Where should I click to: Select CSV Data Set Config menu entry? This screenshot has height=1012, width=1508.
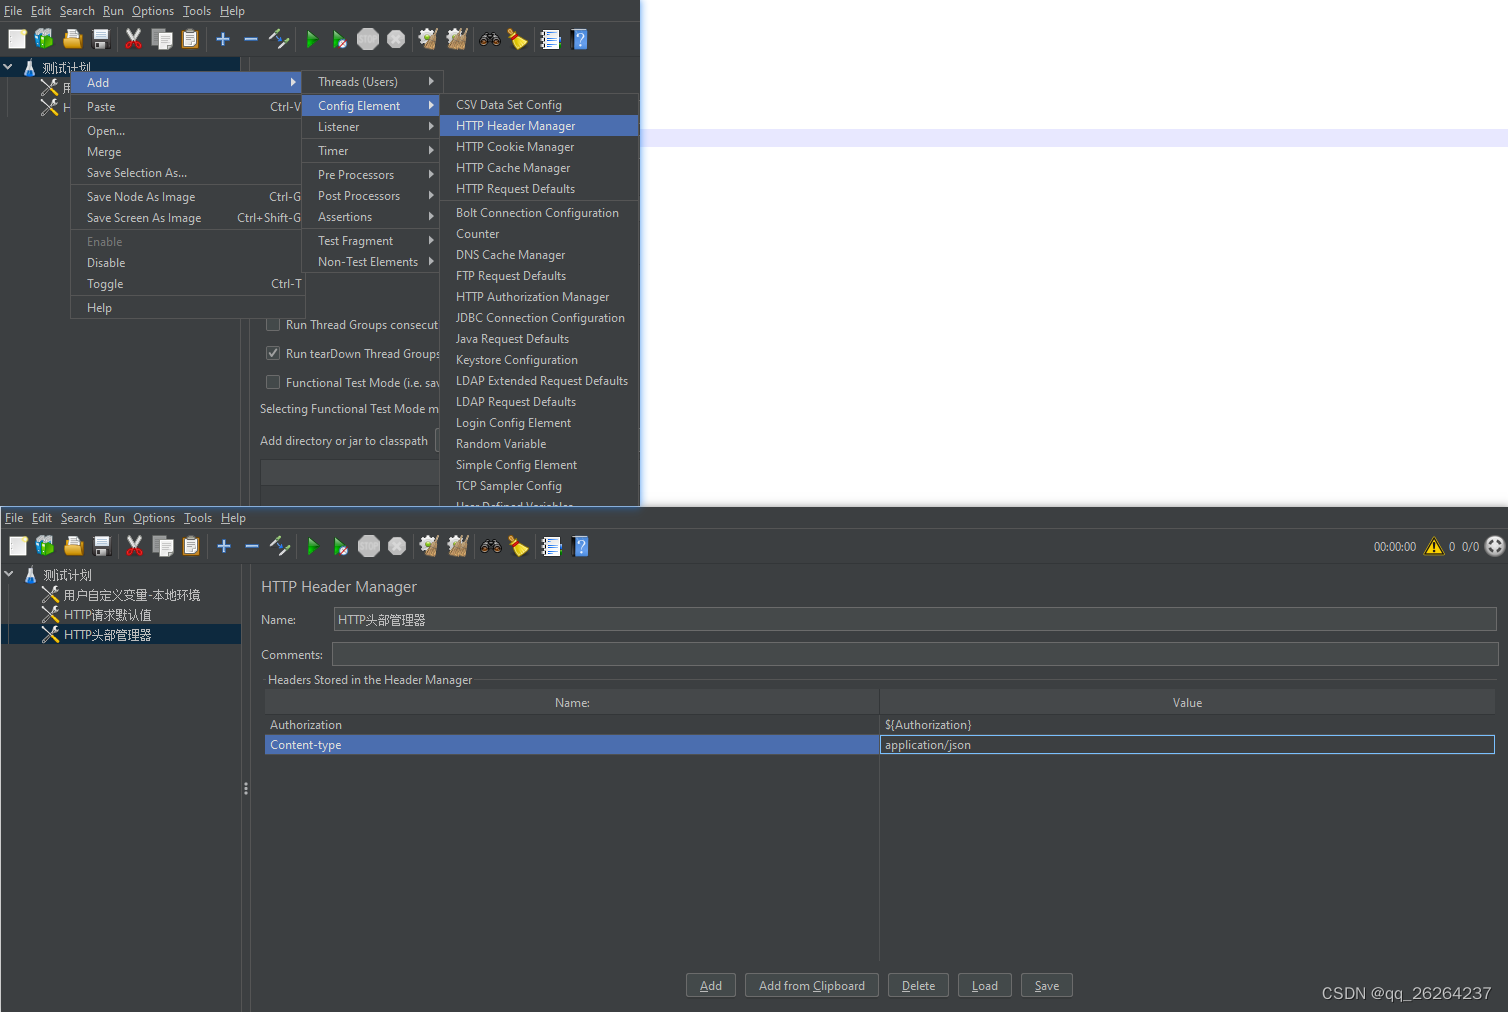tap(539, 105)
